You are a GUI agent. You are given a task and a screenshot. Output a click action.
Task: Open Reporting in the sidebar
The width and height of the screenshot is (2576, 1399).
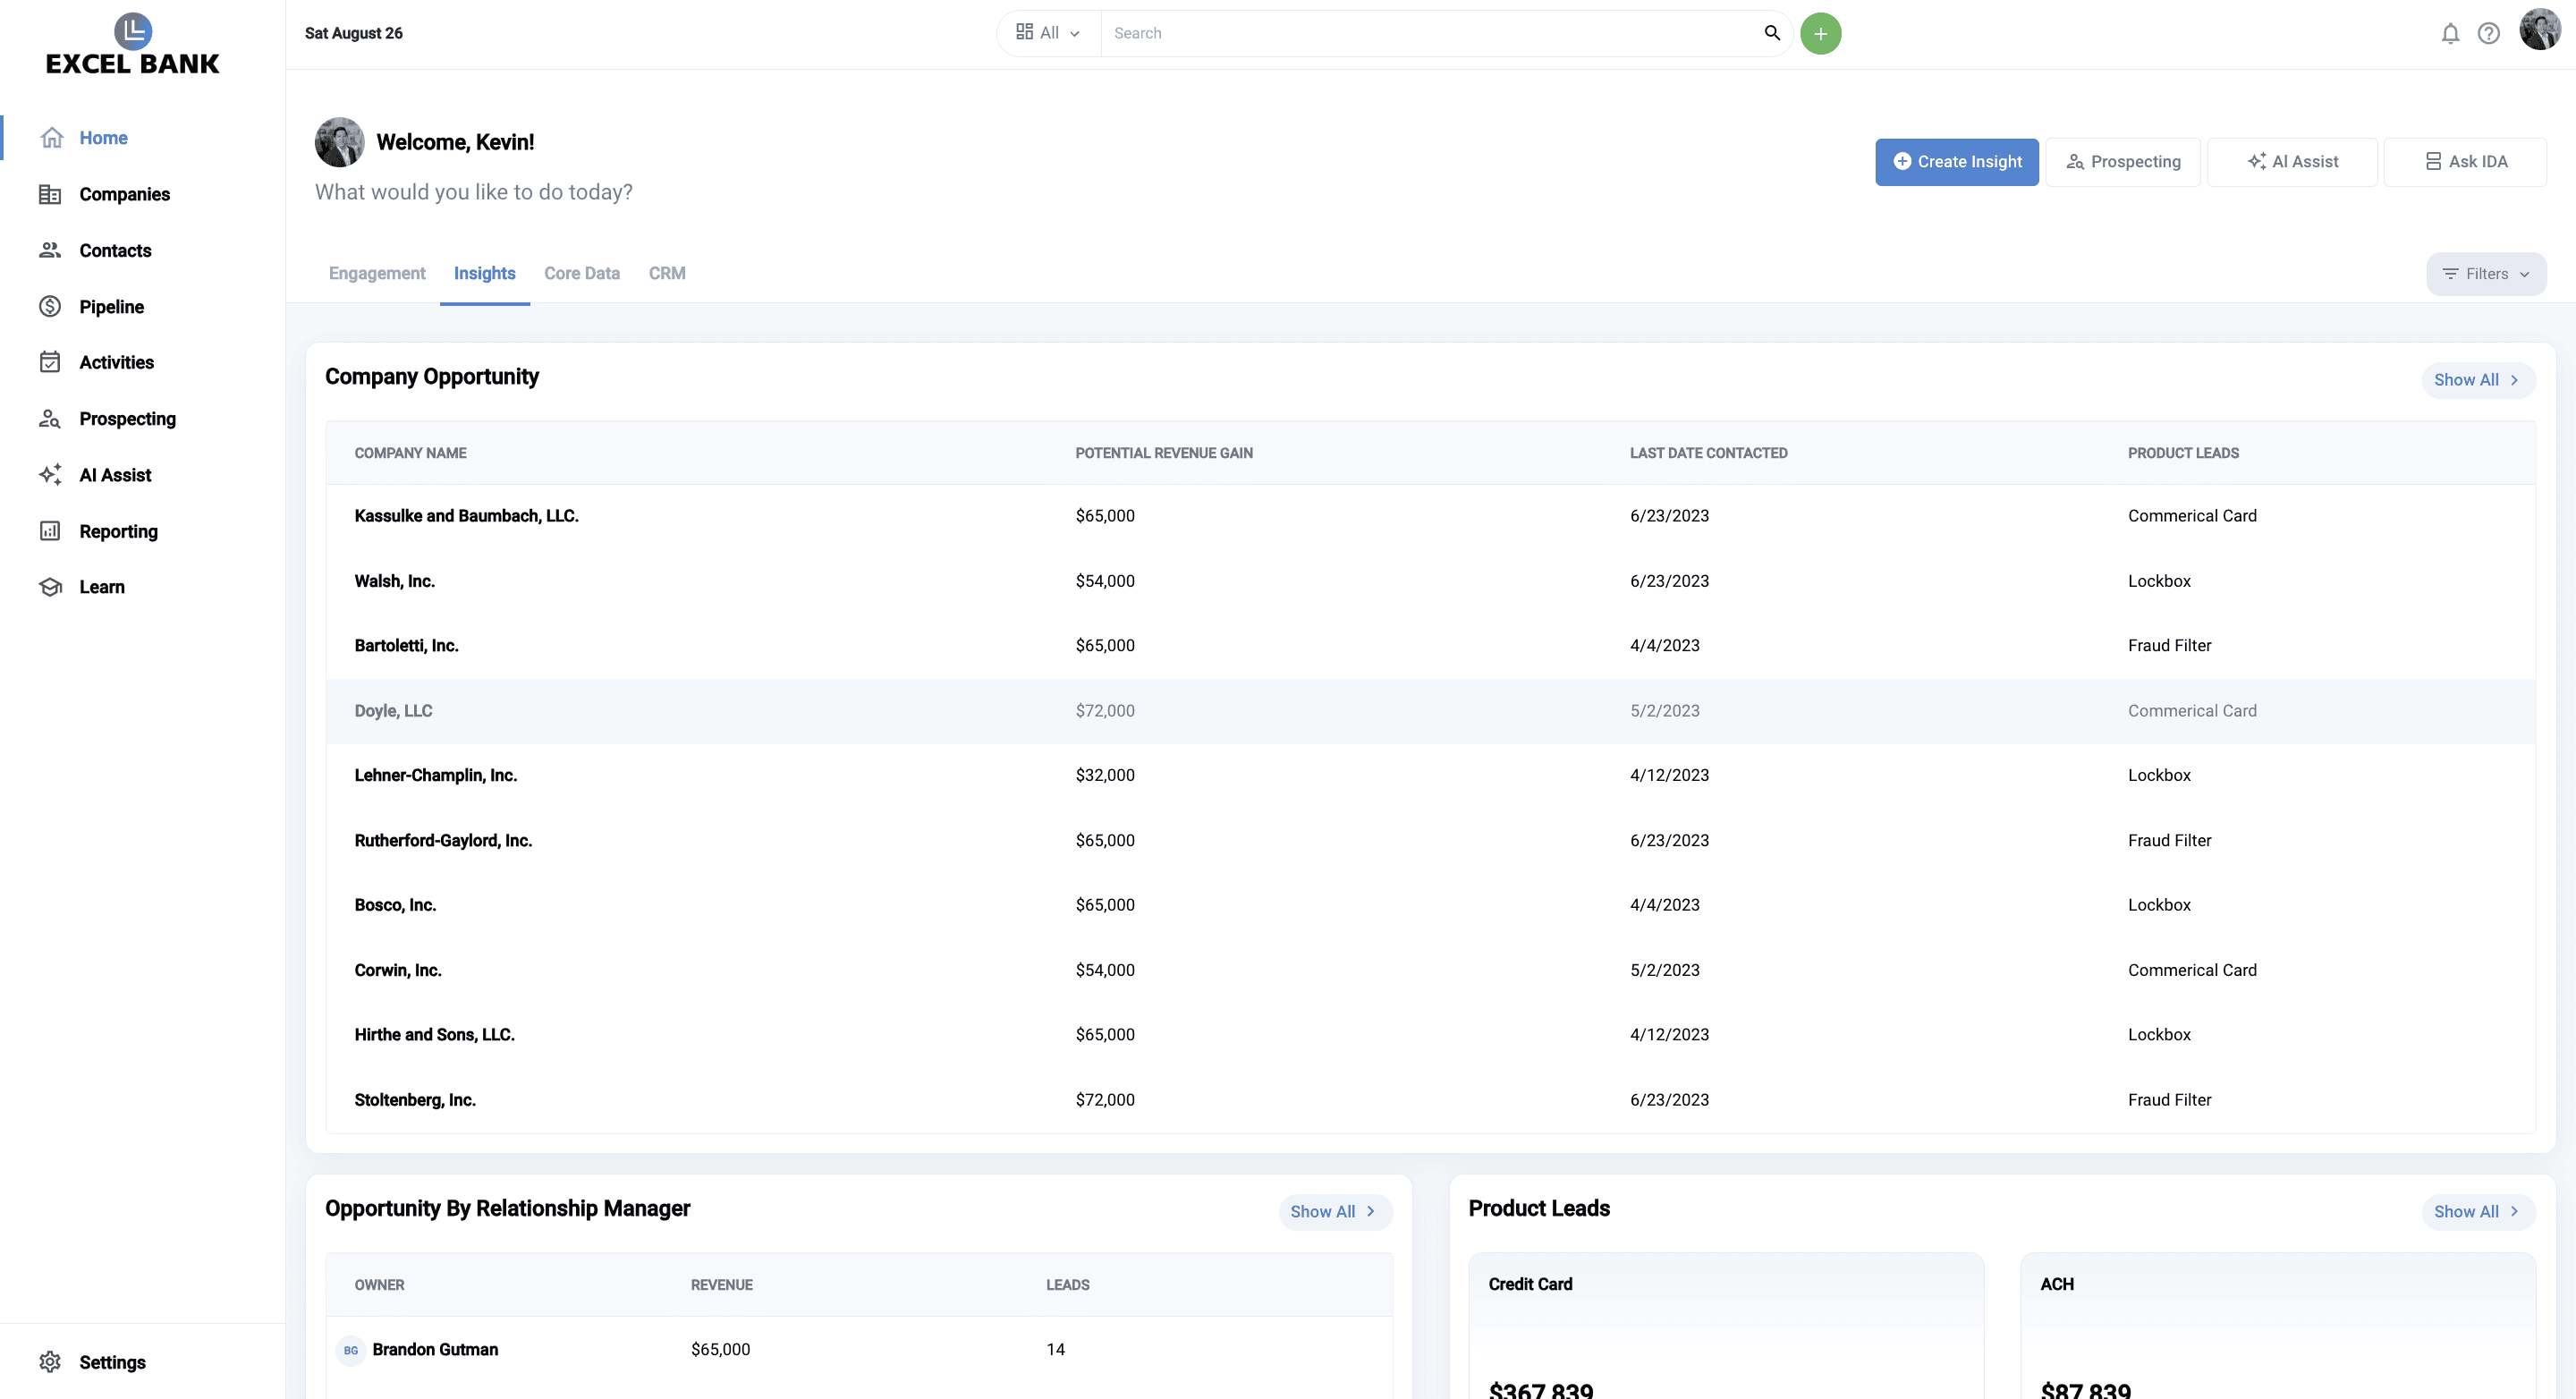pos(118,531)
